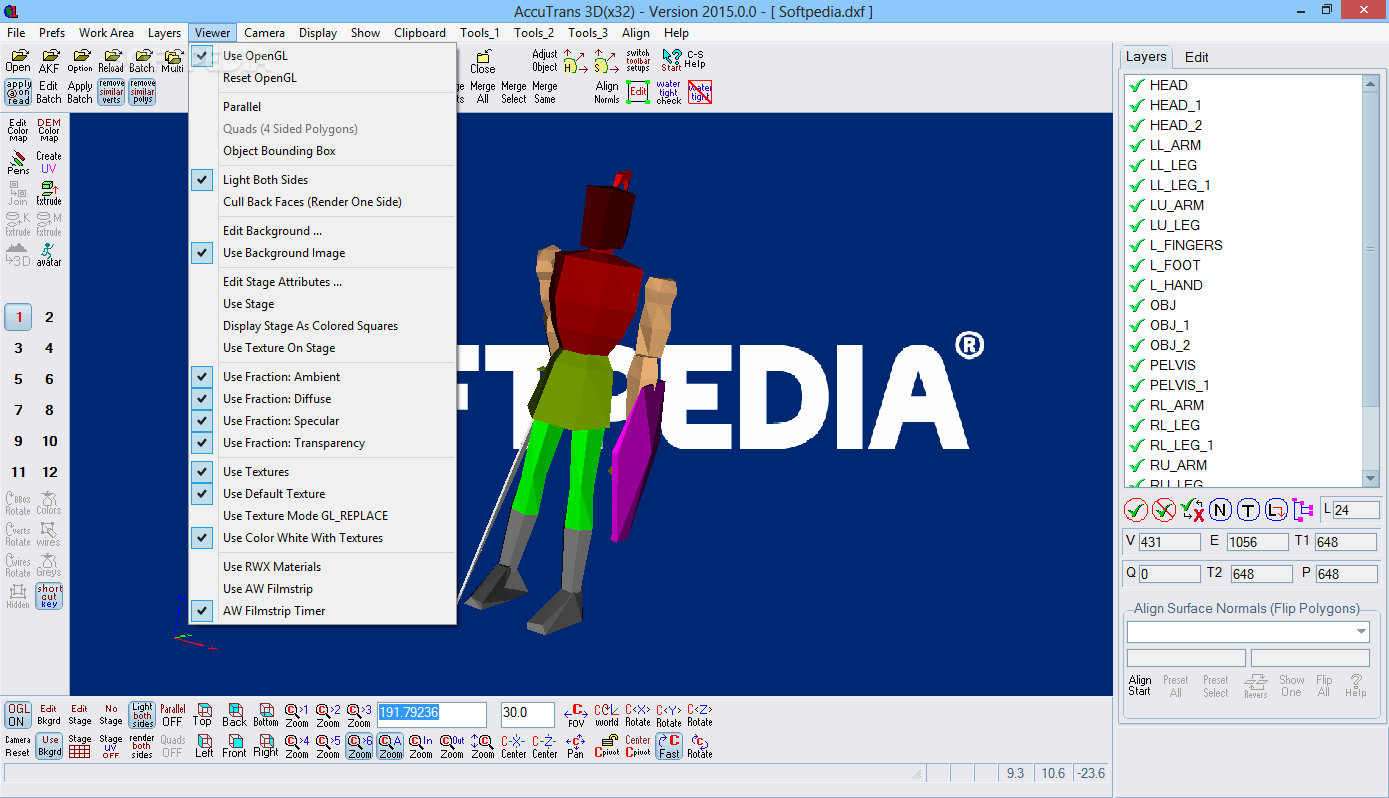Toggle the Light both sides toolbar button
Screen dimensions: 1389x798
[142, 714]
